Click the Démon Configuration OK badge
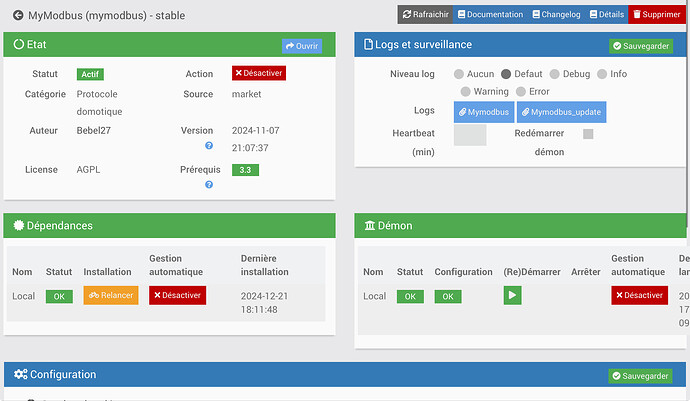690x401 pixels. point(448,297)
